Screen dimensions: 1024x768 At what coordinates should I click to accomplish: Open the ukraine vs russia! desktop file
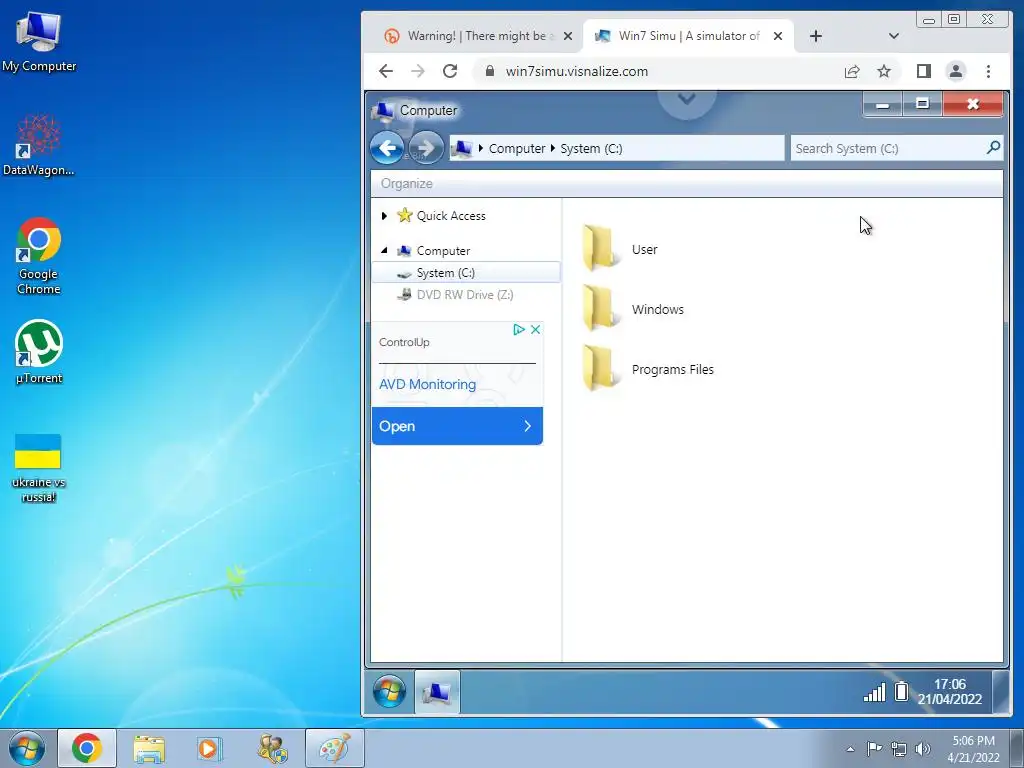pyautogui.click(x=39, y=468)
